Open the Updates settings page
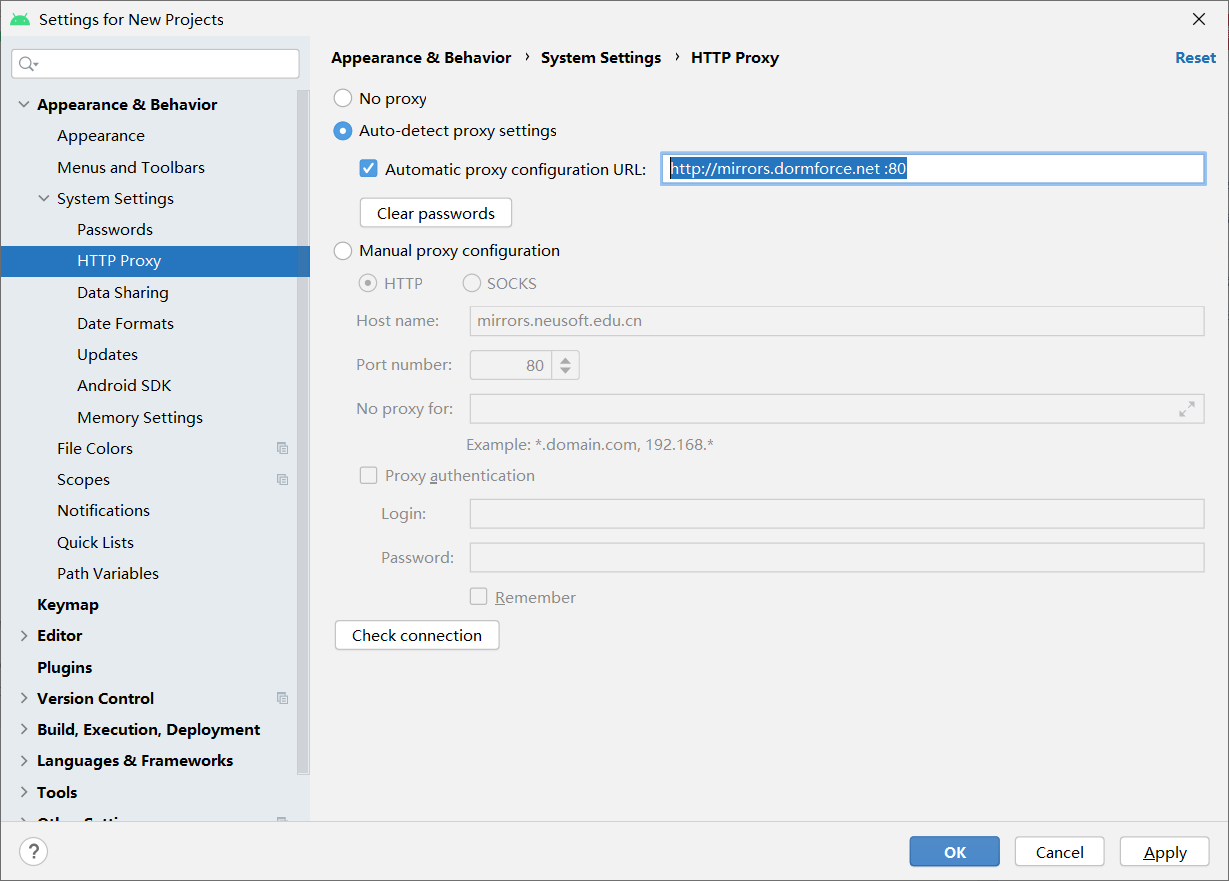 click(x=107, y=355)
